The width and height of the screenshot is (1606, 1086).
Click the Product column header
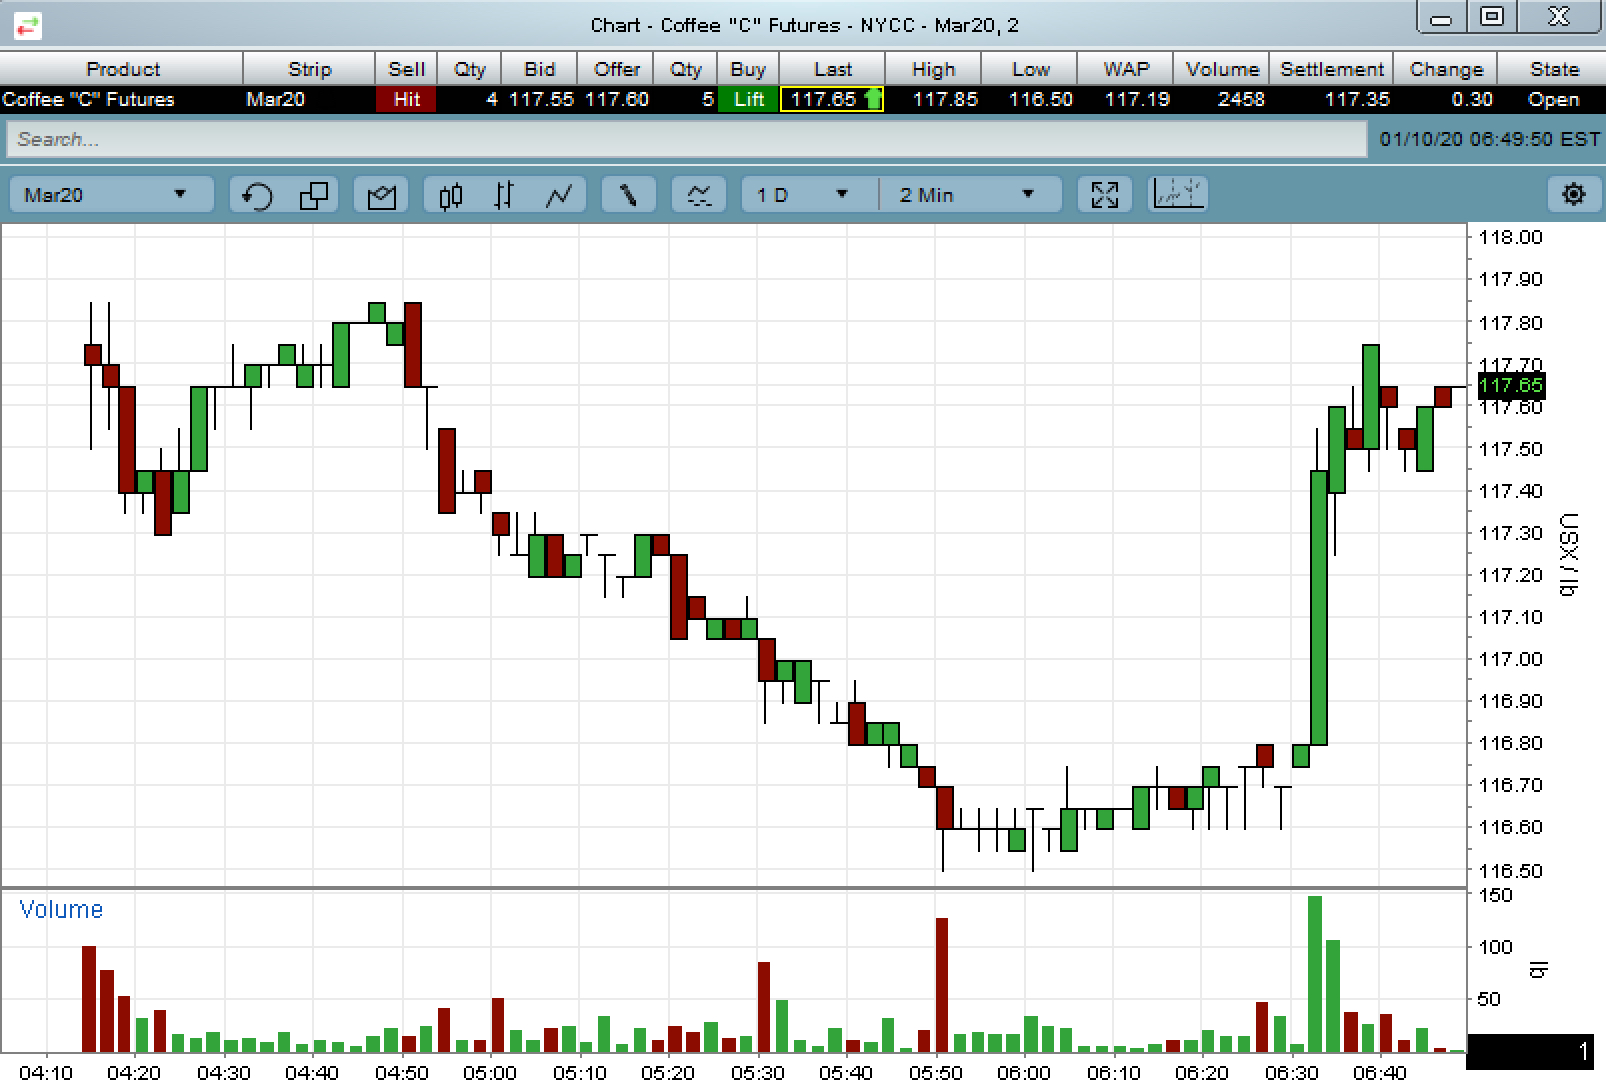(122, 69)
